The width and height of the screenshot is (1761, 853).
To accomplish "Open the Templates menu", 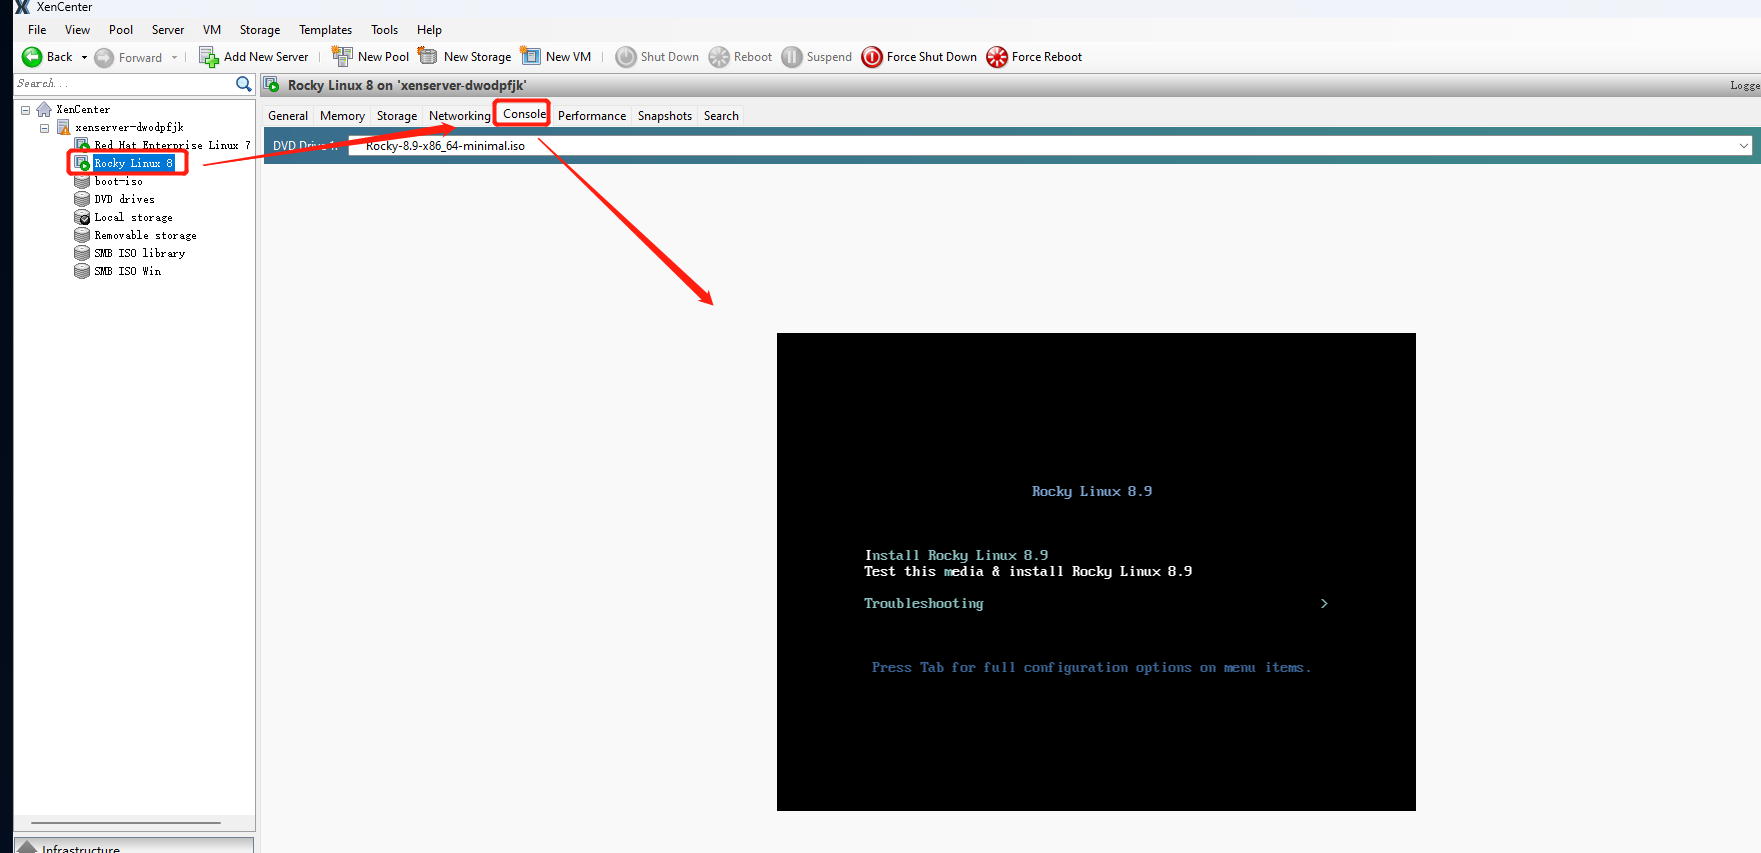I will click(x=325, y=30).
